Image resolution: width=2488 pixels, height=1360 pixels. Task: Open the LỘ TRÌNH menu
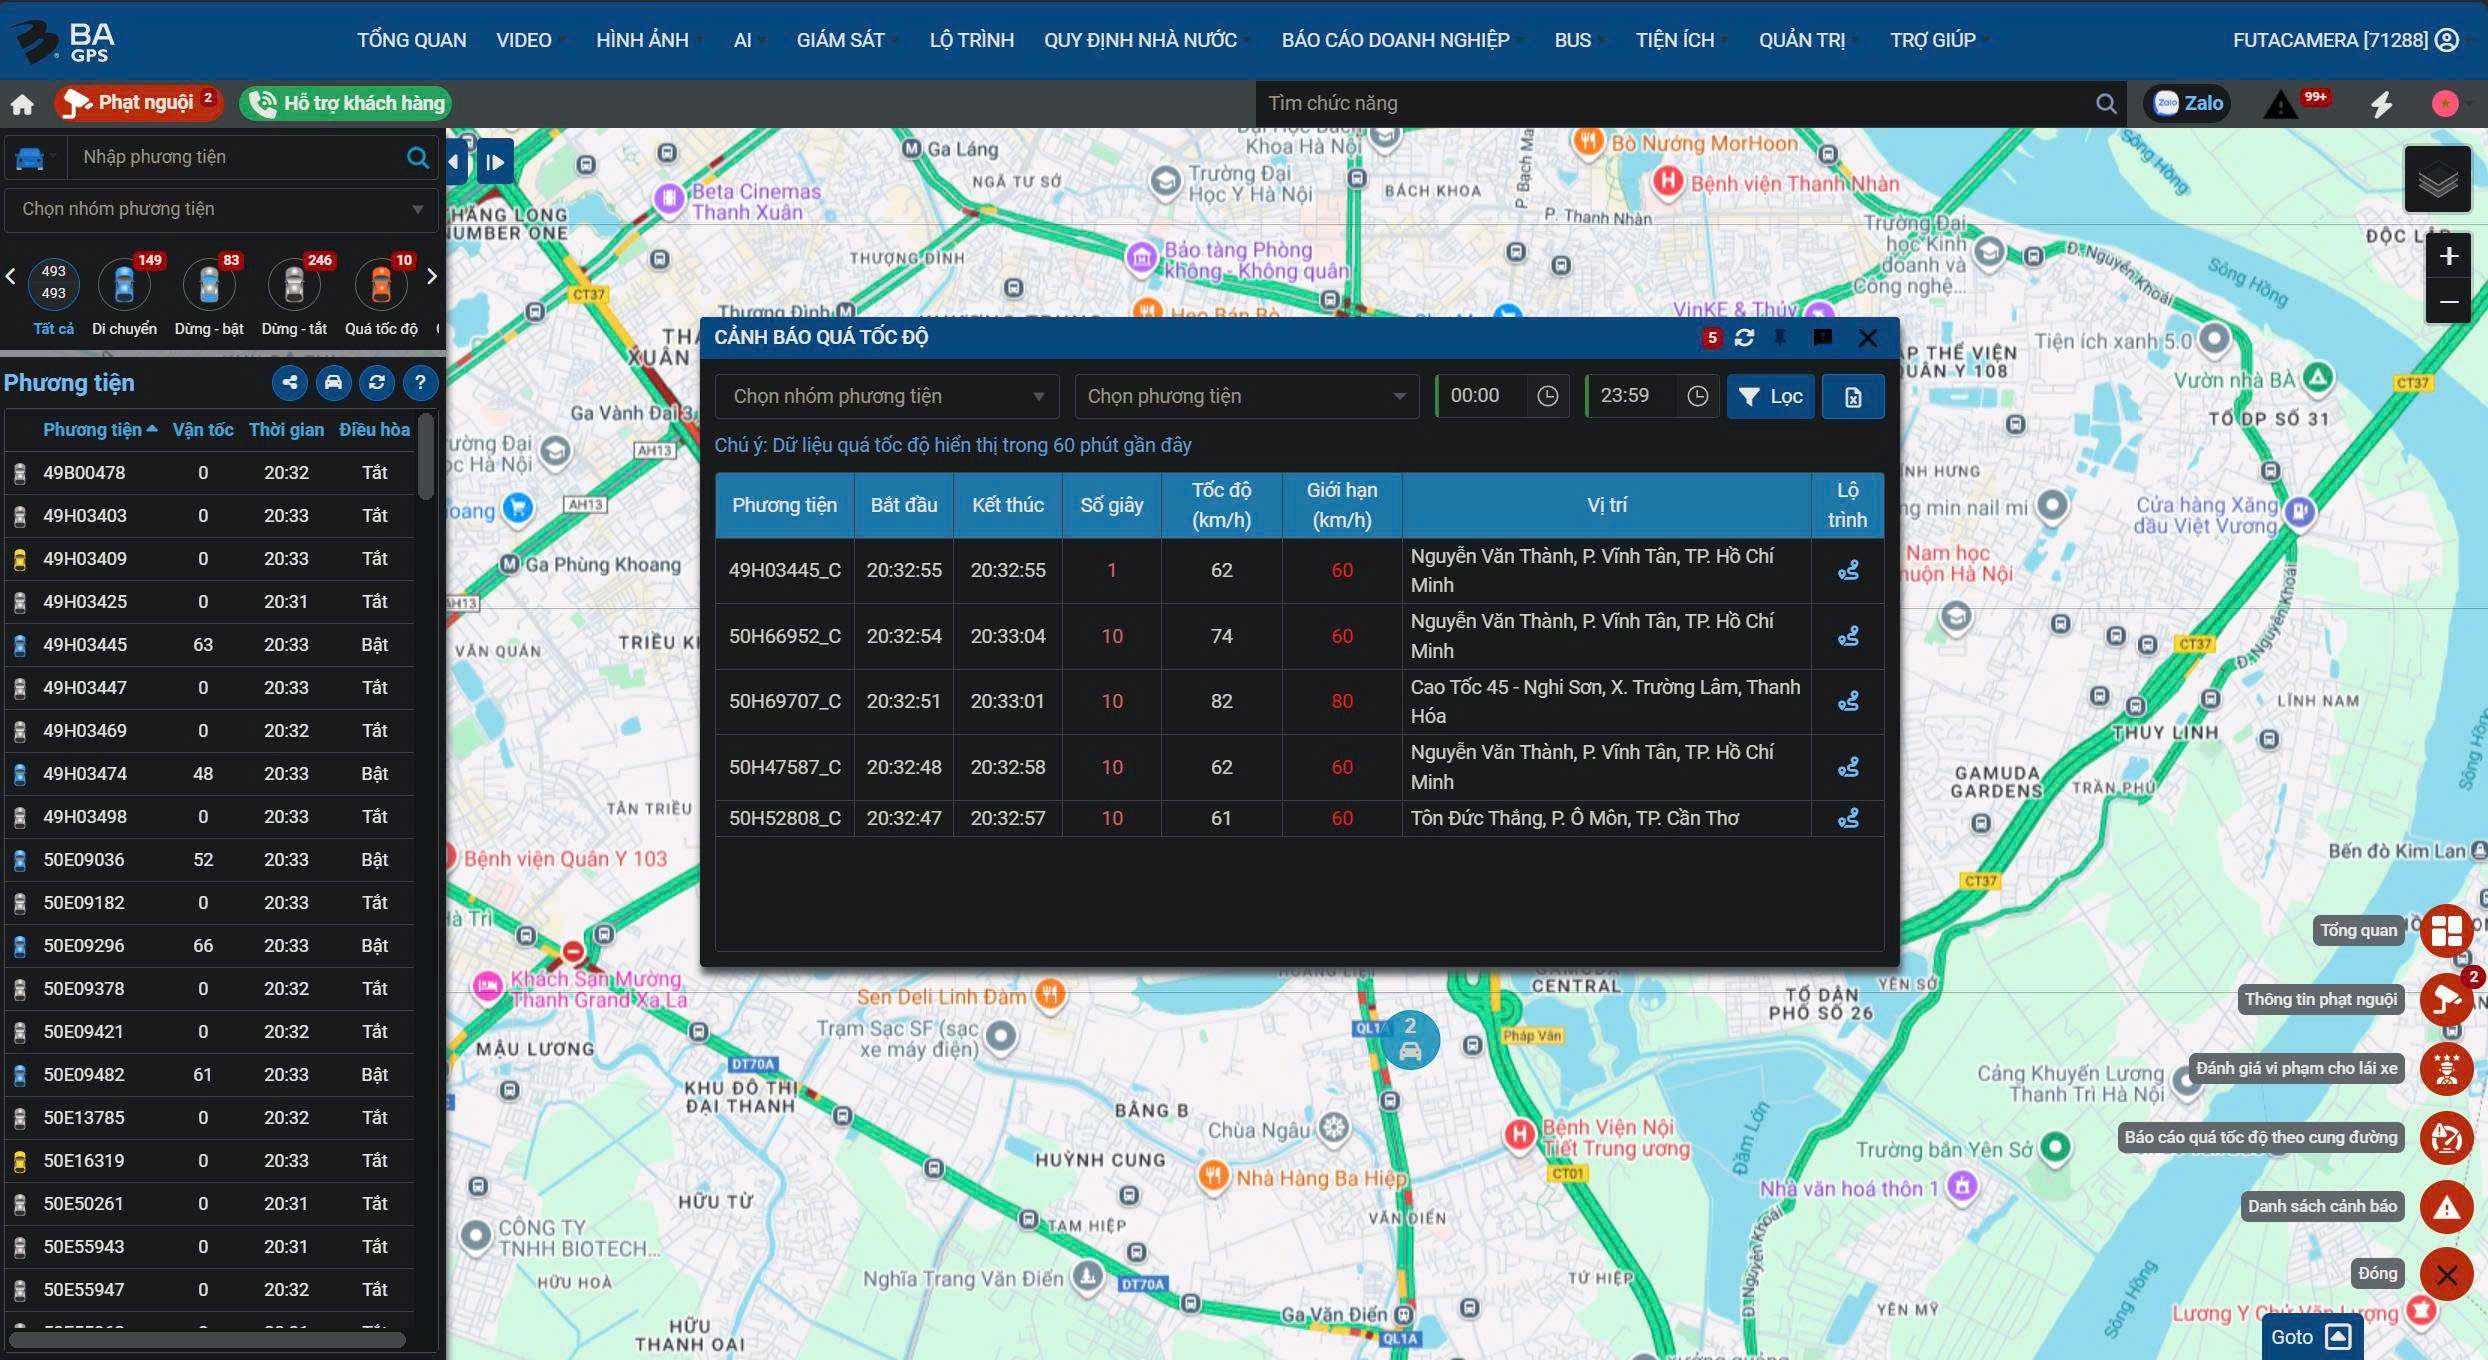tap(971, 40)
